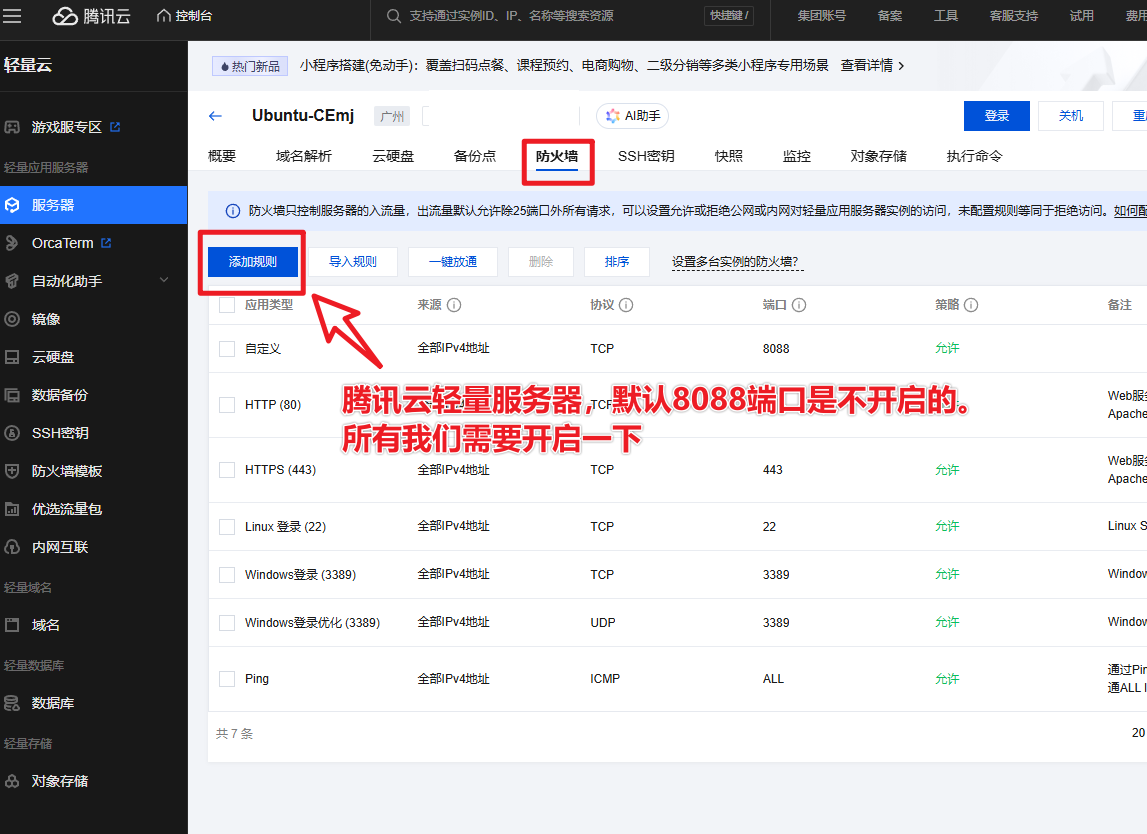Click the 控制台 home icon
1147x834 pixels.
click(x=164, y=16)
